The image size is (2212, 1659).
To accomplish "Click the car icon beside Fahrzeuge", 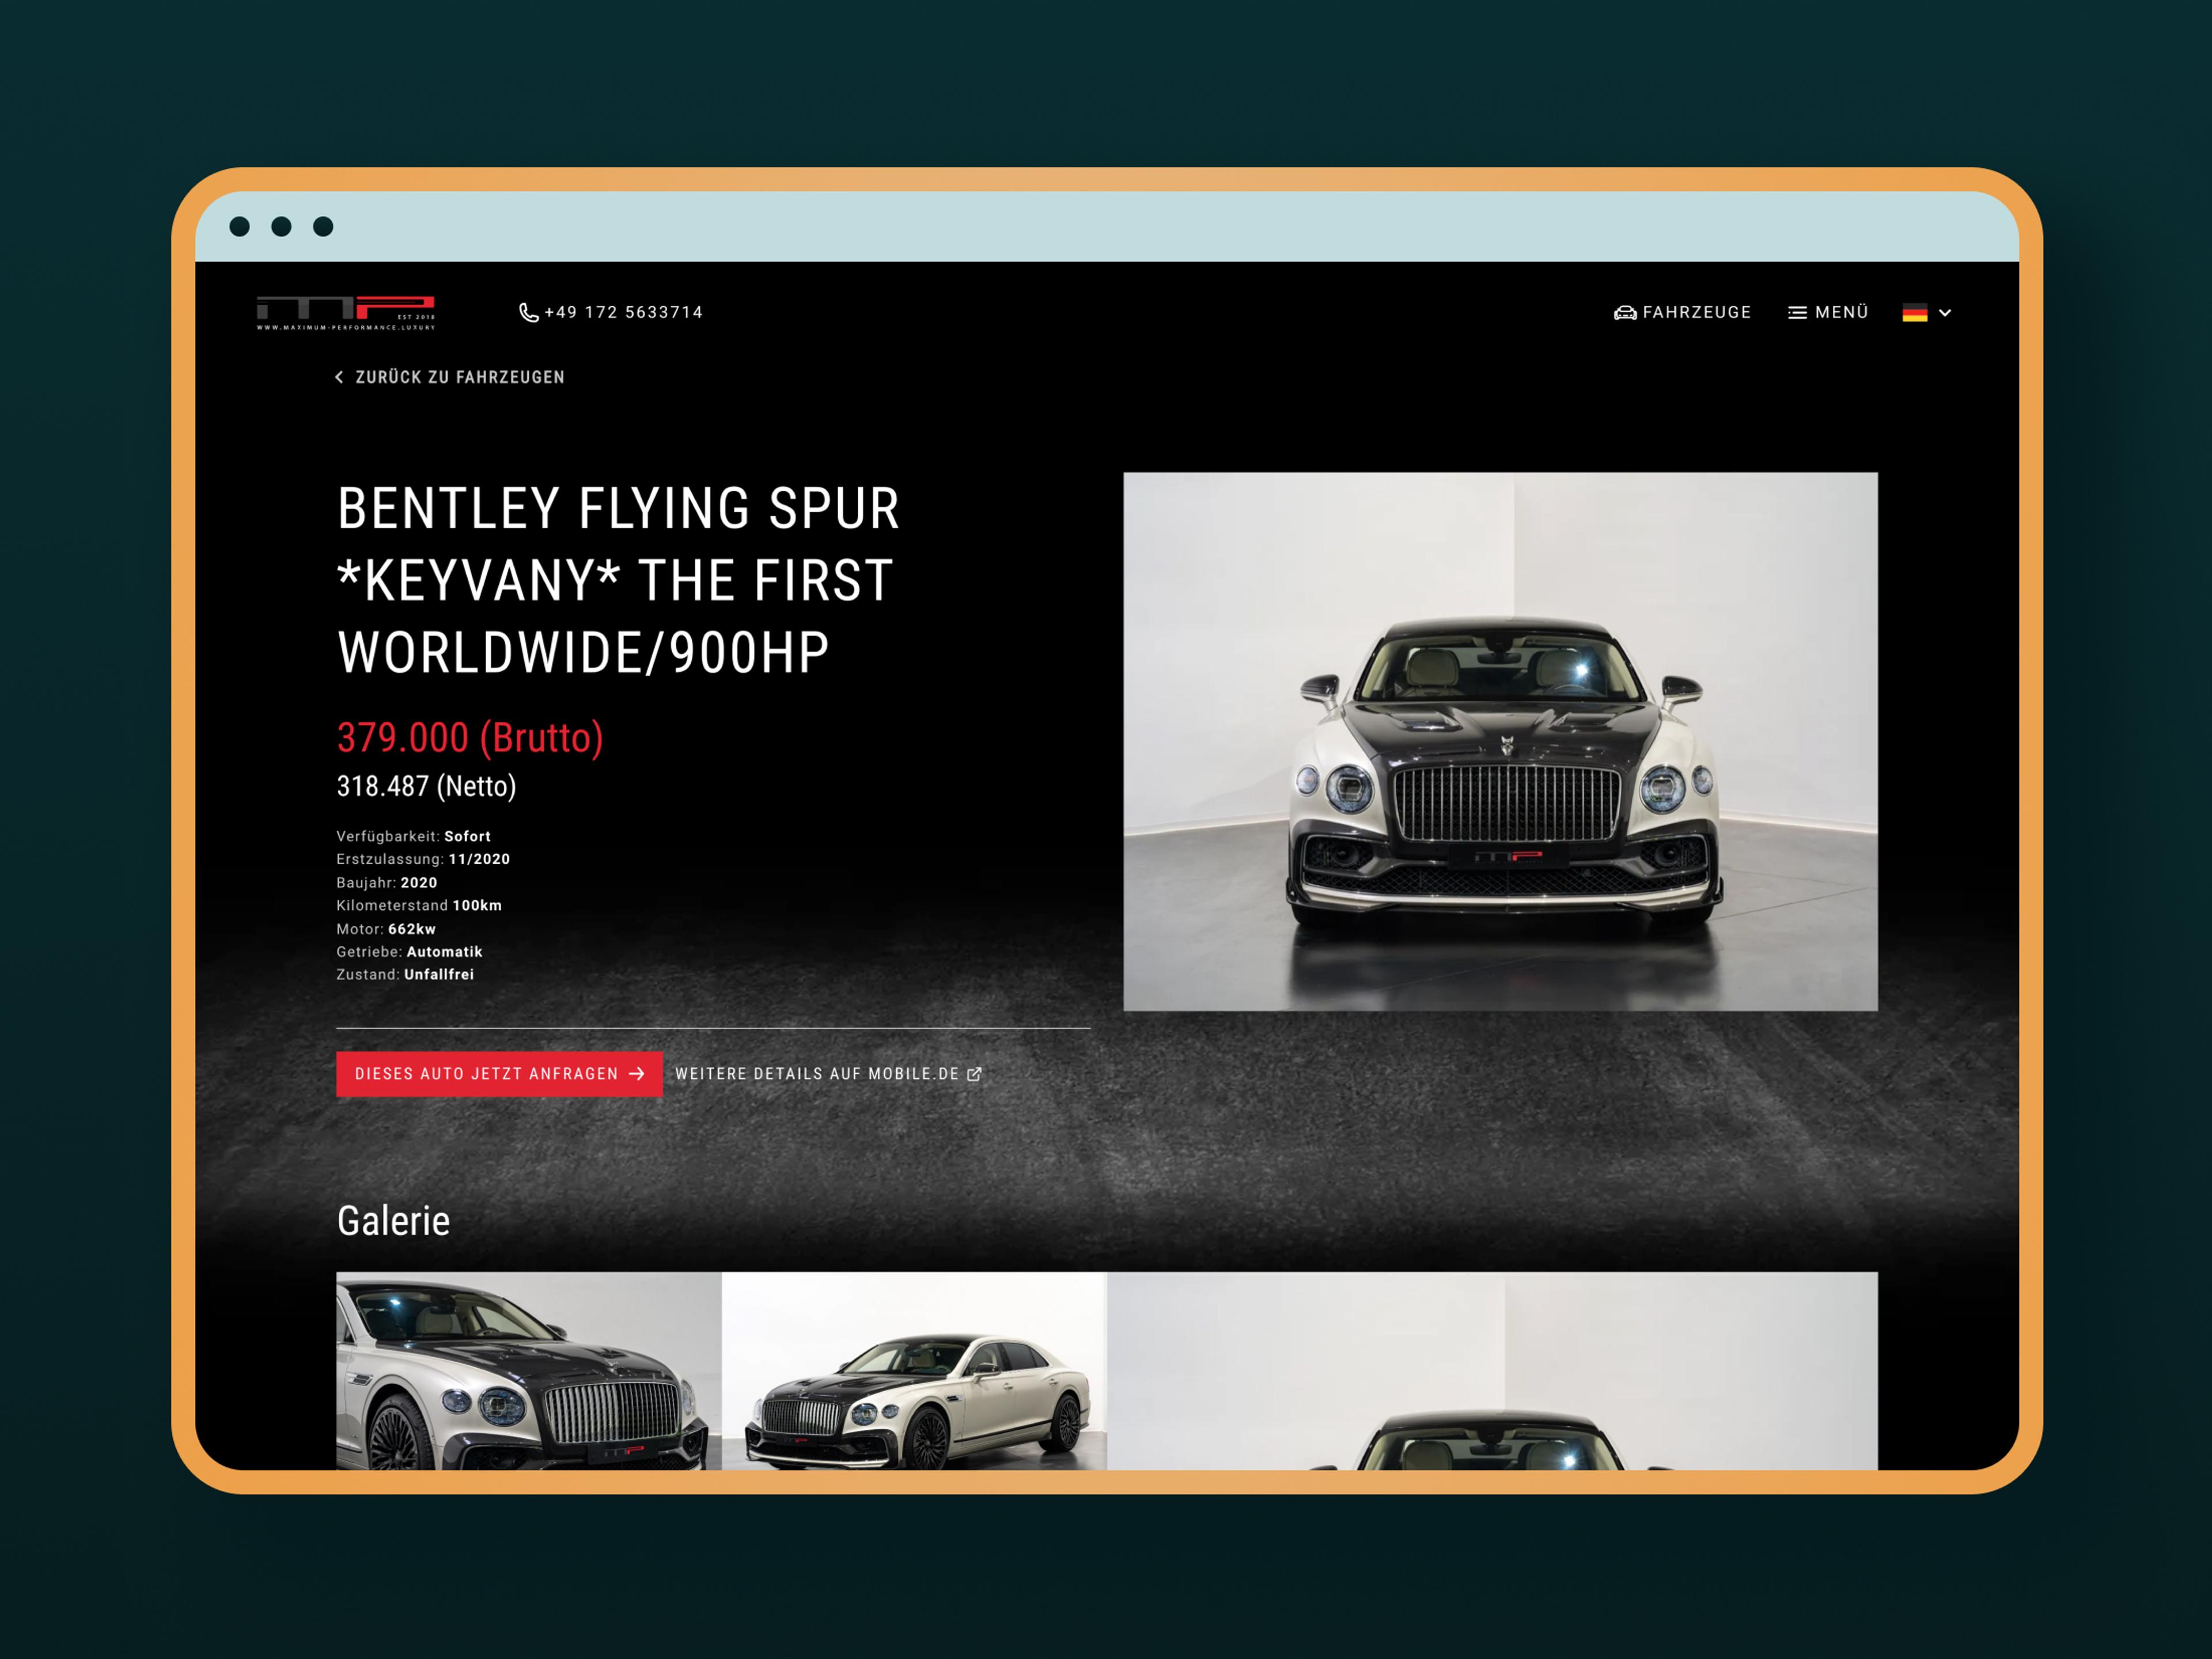I will pos(1625,313).
